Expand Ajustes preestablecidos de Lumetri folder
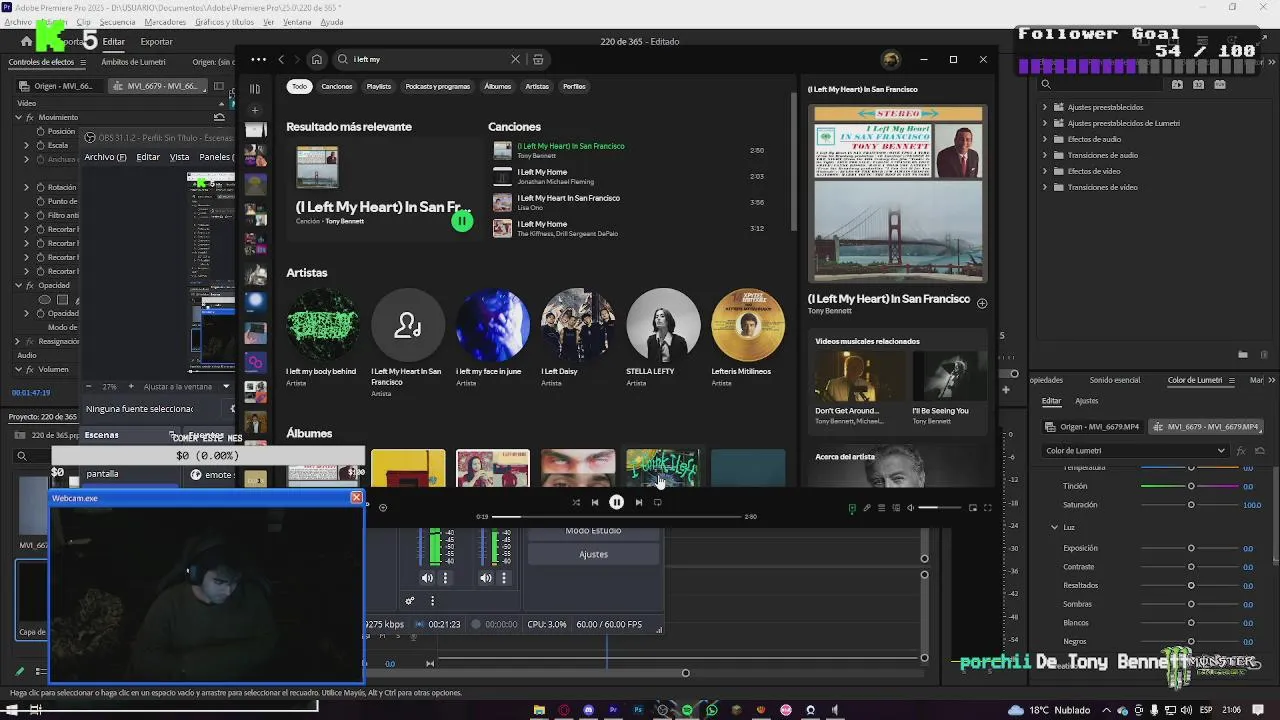This screenshot has width=1280, height=720. [1045, 123]
